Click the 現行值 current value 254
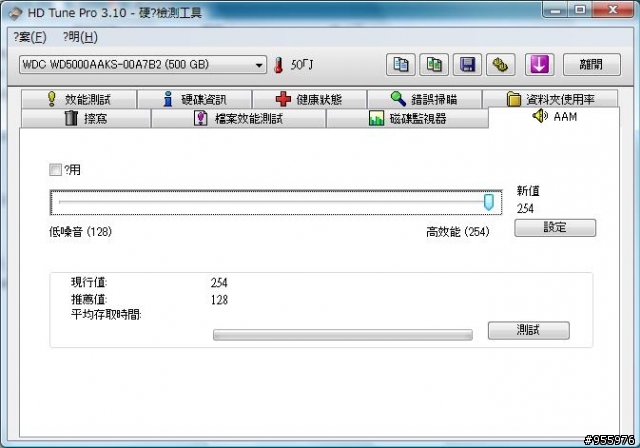This screenshot has width=640, height=448. [219, 282]
